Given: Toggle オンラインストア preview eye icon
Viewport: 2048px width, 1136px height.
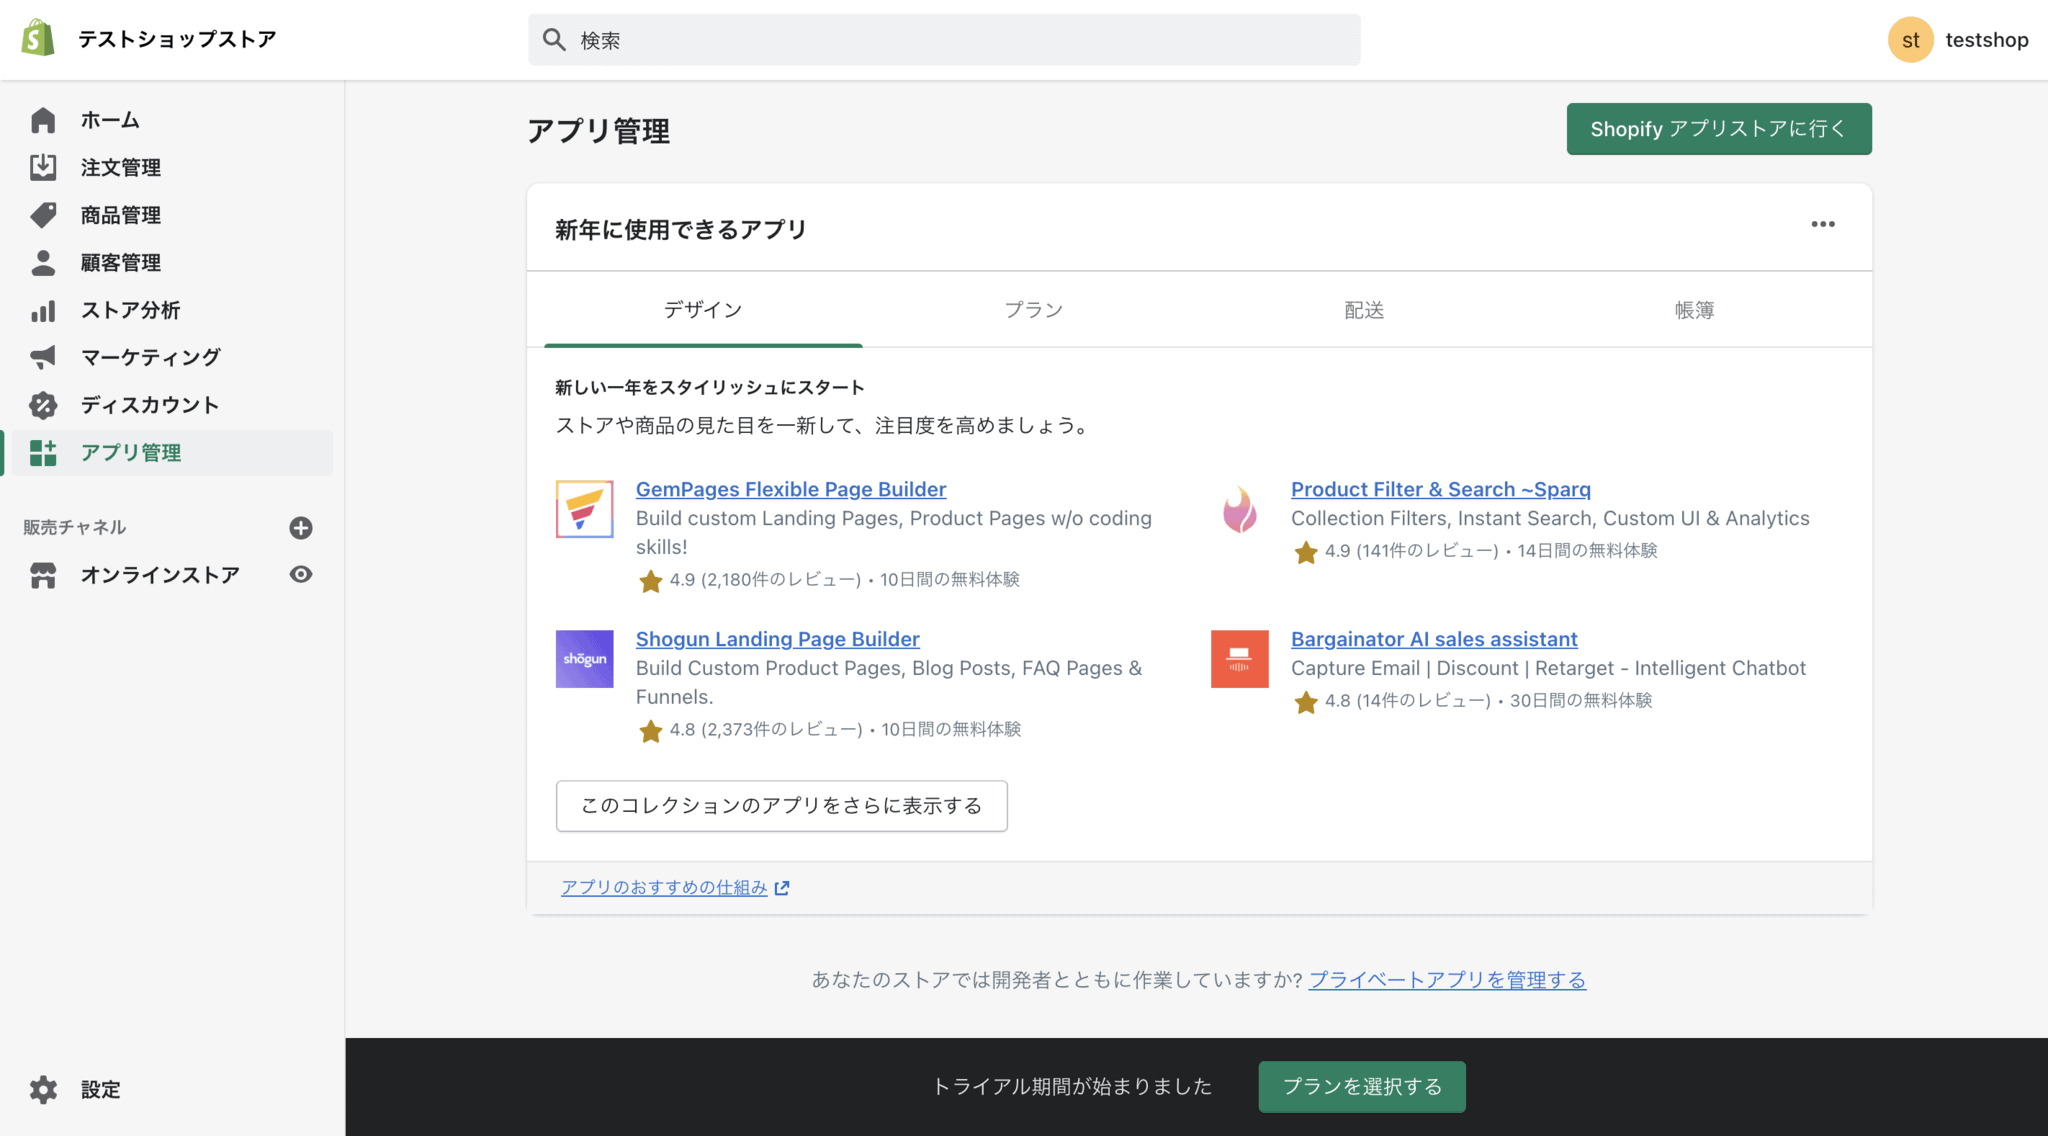Looking at the screenshot, I should [x=301, y=574].
